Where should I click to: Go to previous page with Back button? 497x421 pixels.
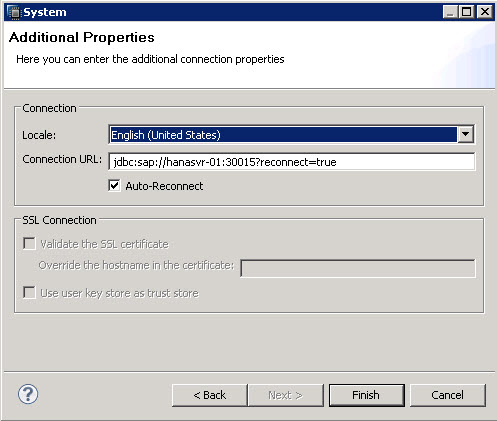point(210,395)
